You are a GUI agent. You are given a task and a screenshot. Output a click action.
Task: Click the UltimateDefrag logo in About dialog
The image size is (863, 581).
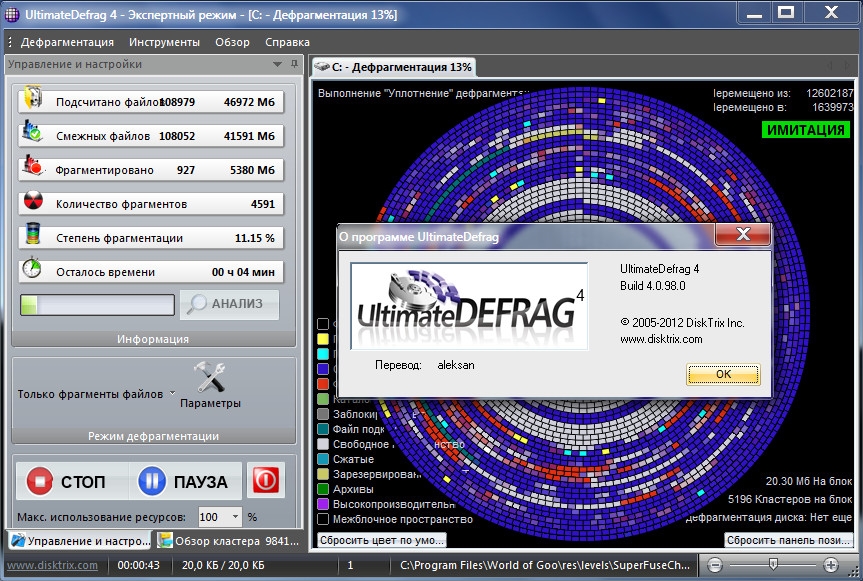(x=469, y=305)
